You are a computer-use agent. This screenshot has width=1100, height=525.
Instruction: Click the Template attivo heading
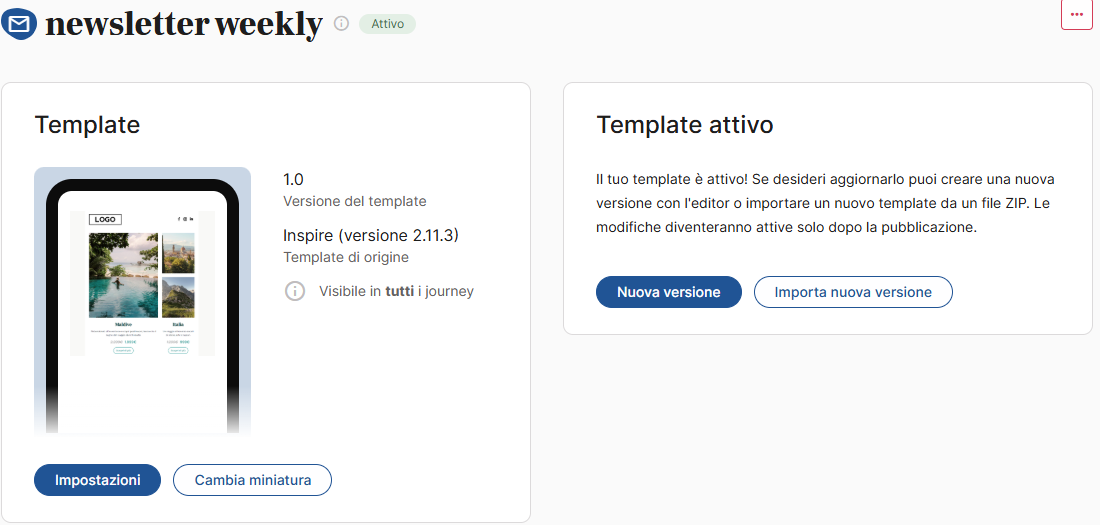[685, 125]
